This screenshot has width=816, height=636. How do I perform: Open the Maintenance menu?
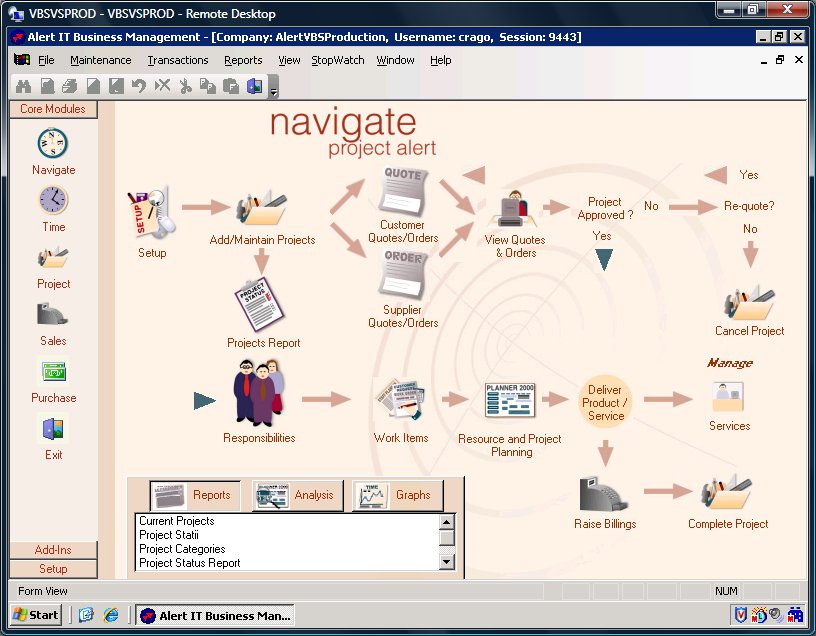[x=100, y=60]
